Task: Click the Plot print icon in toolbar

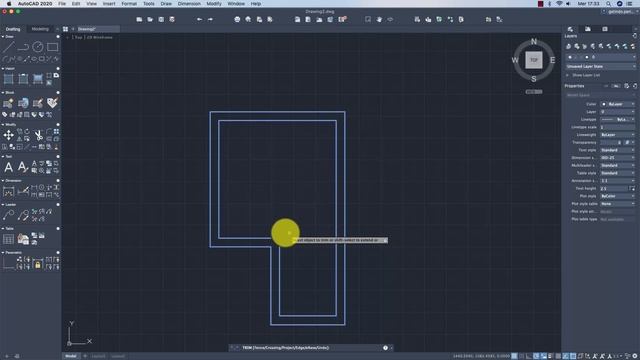Action: tap(237, 19)
